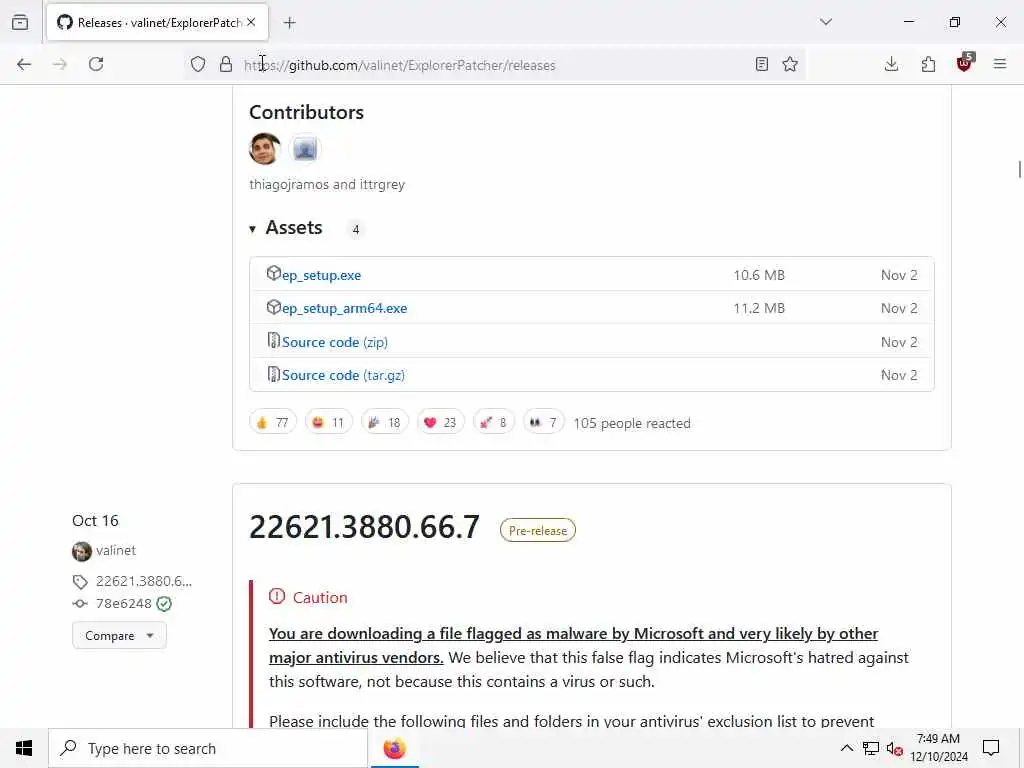Click the heart reaction with 23
Viewport: 1024px width, 768px height.
click(441, 423)
